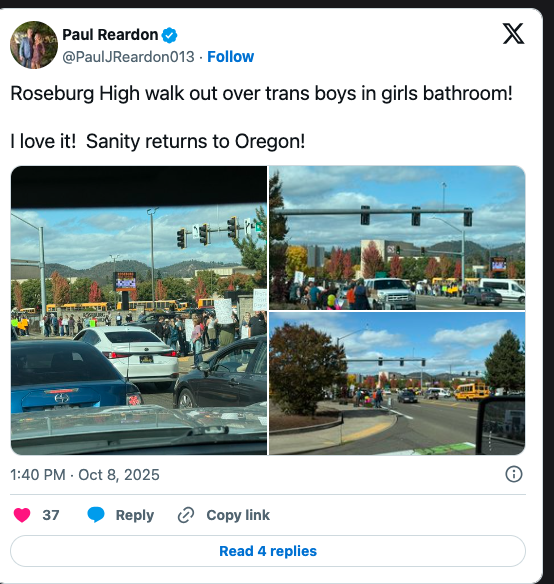View the top right protest photo

click(x=397, y=238)
